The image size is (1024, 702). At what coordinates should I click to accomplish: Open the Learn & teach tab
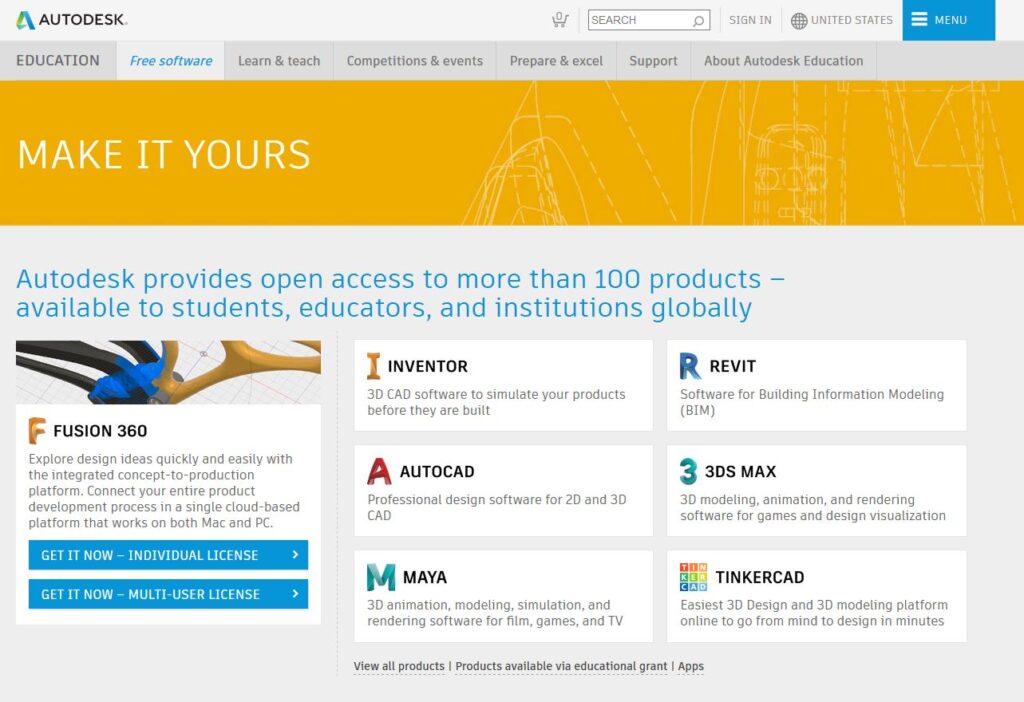coord(279,61)
